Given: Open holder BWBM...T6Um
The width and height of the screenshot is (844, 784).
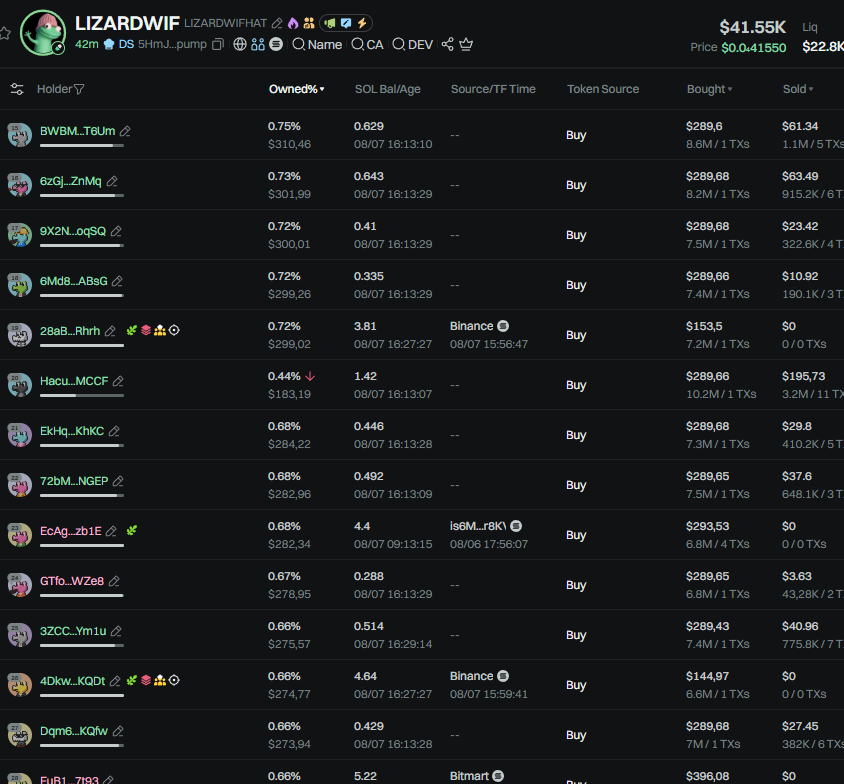Looking at the screenshot, I should (78, 131).
